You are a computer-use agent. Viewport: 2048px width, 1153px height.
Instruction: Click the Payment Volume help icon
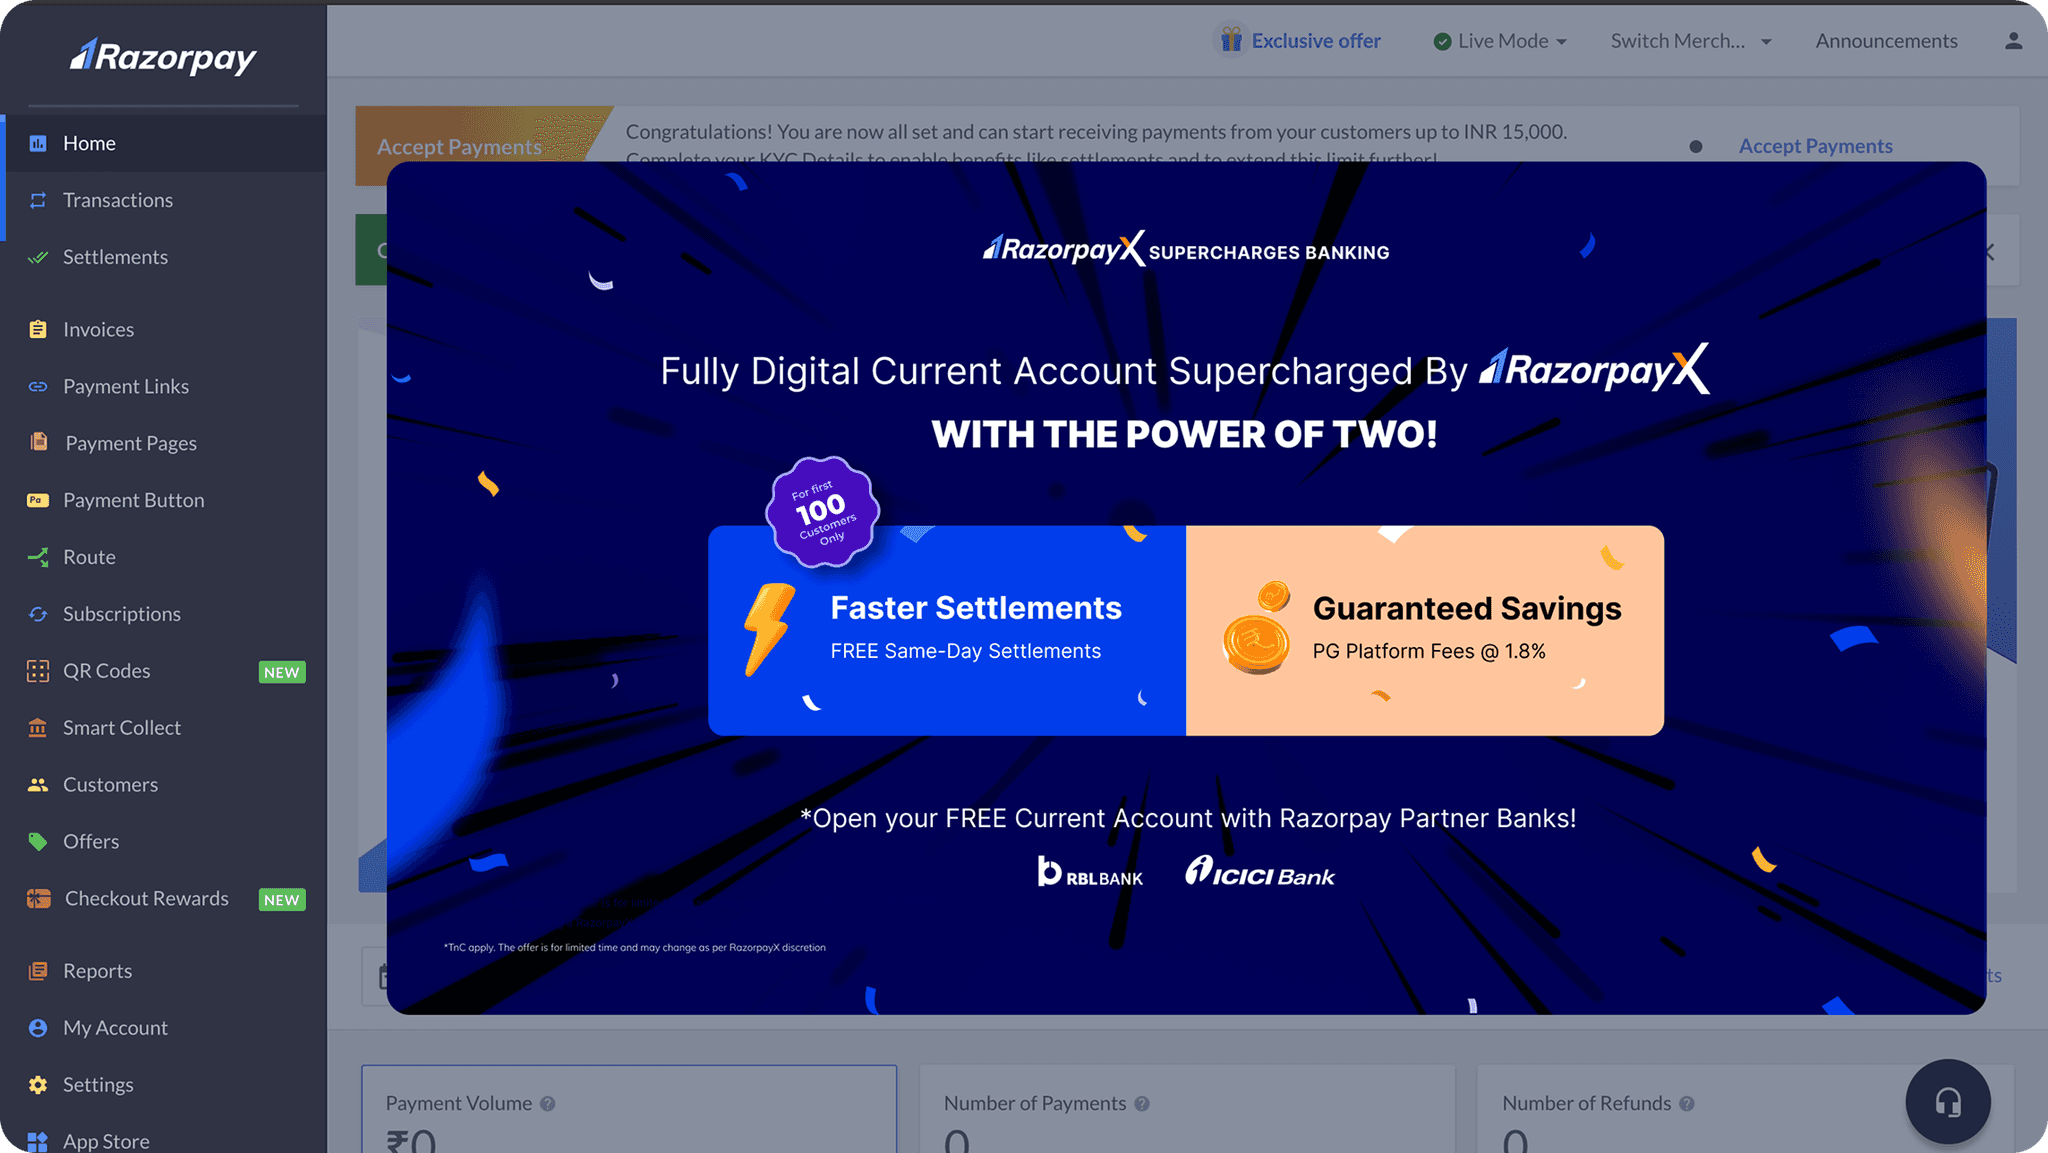point(547,1104)
